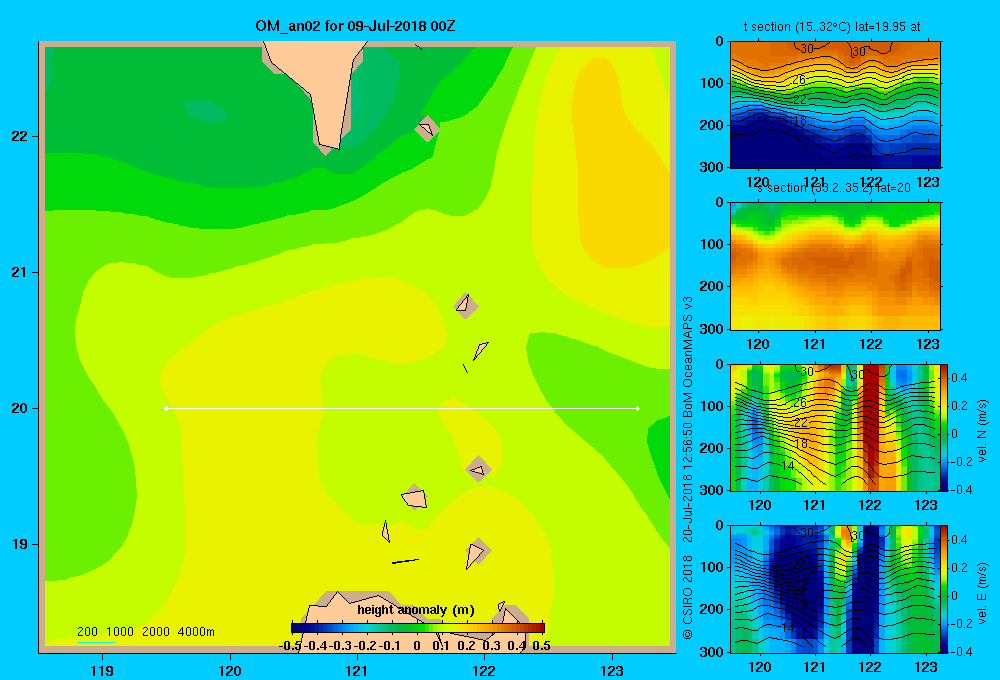Click the map title OM_an02 for 09-Jul-2018 00Z

(355, 26)
